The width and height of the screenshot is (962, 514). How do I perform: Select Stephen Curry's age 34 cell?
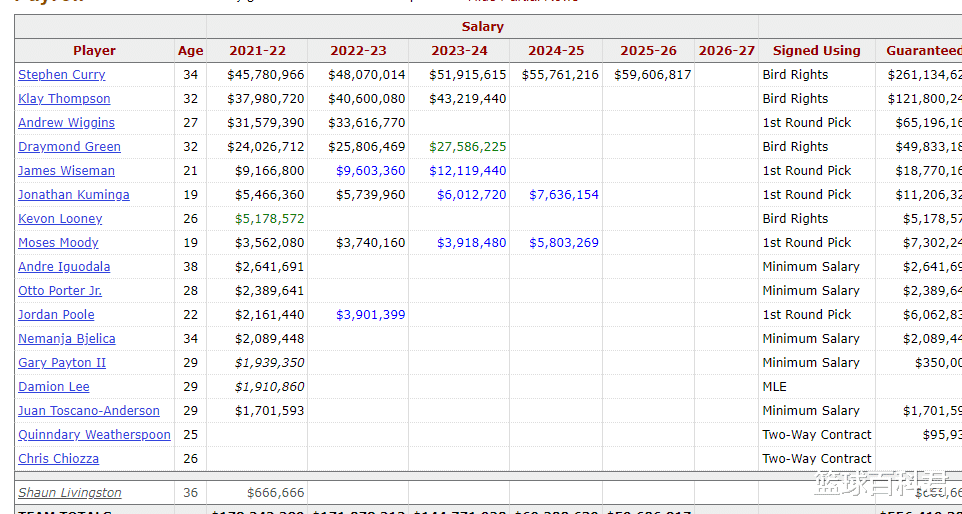191,75
